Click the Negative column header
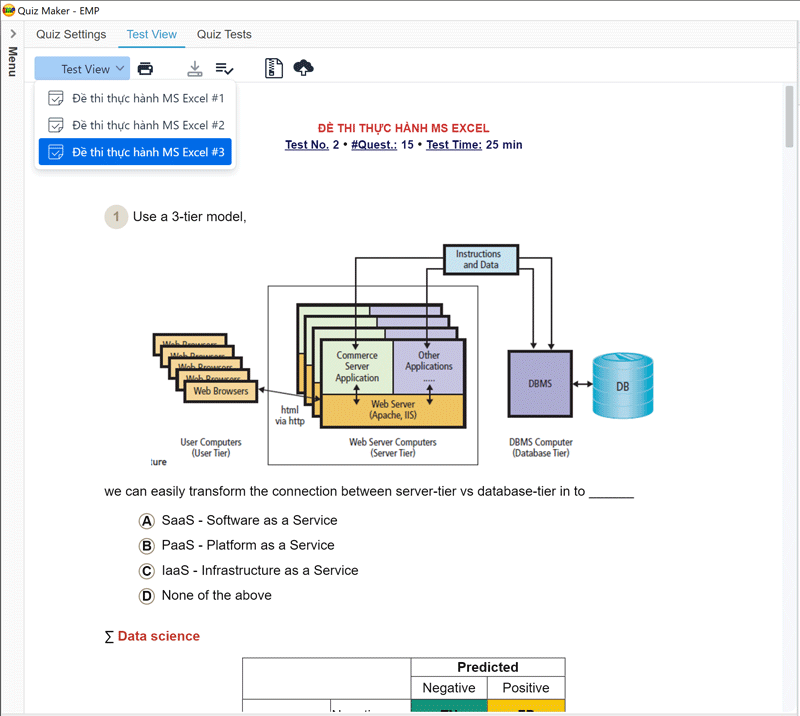Image resolution: width=800 pixels, height=716 pixels. pos(449,688)
